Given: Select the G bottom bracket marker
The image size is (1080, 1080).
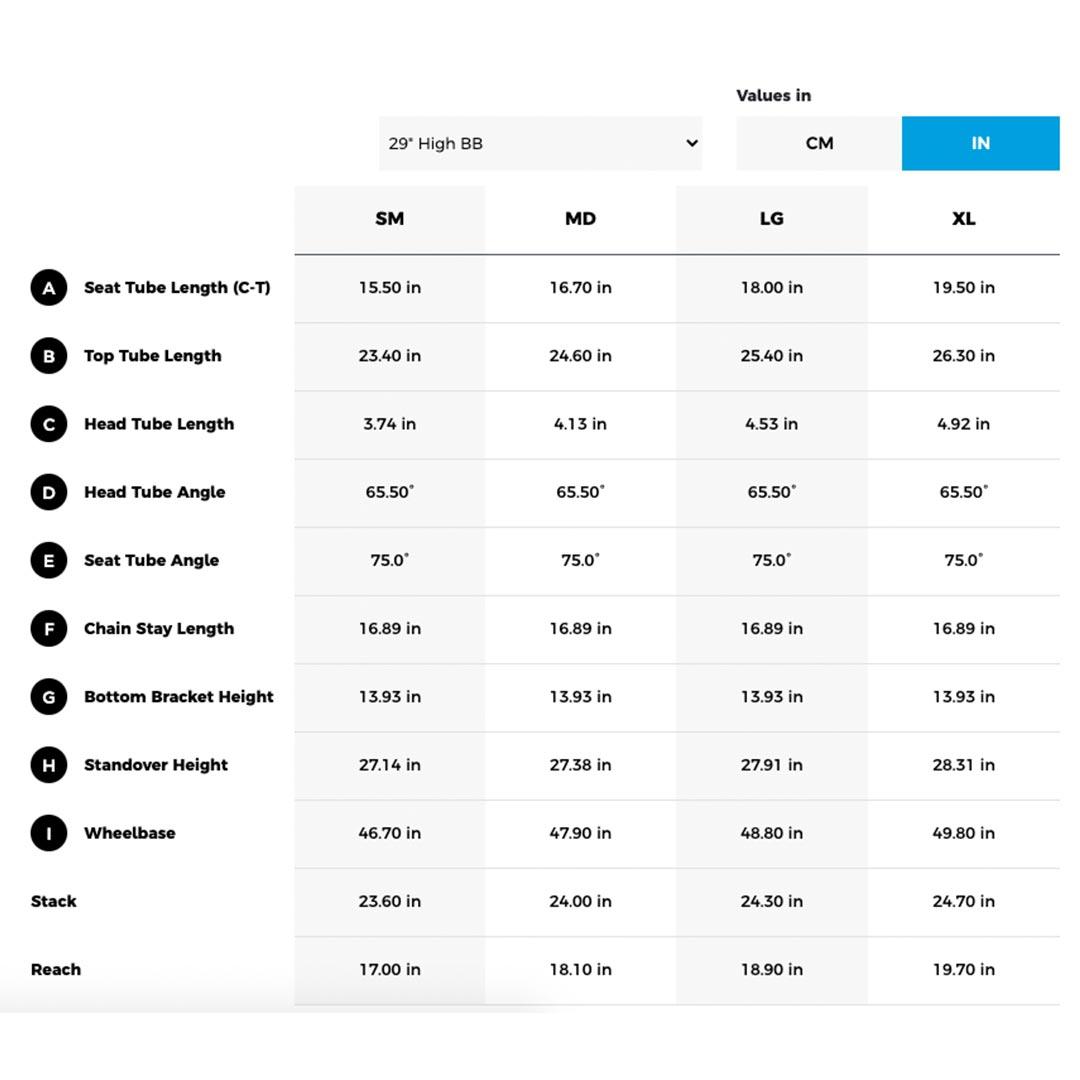Looking at the screenshot, I should [48, 697].
